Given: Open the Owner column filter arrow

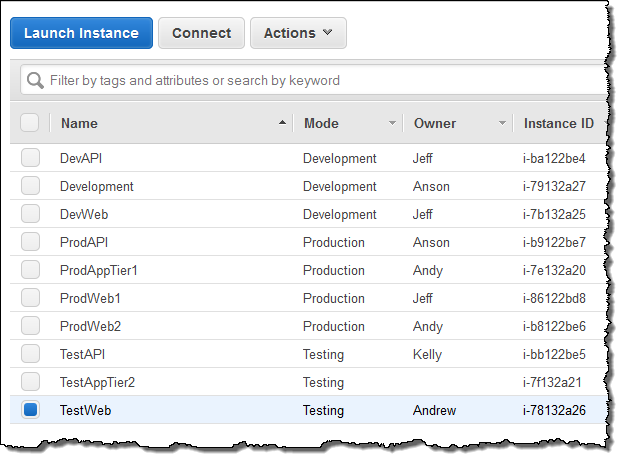Looking at the screenshot, I should pyautogui.click(x=502, y=124).
